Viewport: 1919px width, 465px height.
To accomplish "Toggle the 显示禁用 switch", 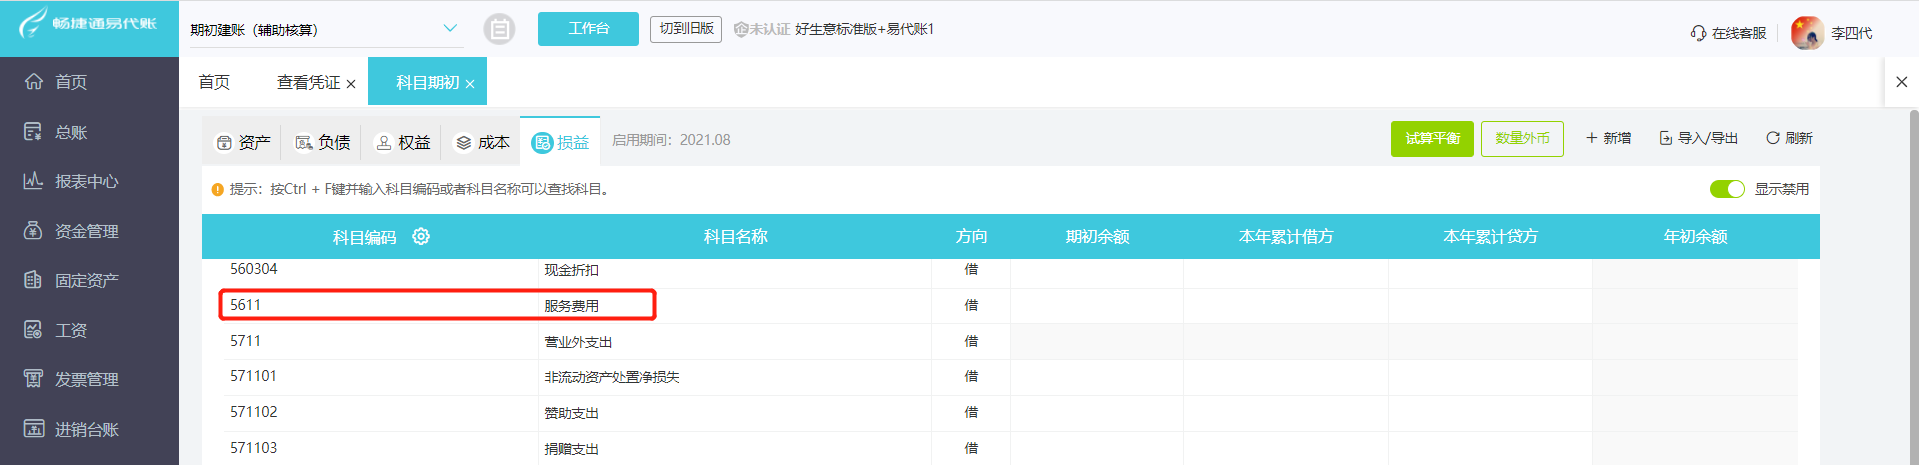I will point(1727,189).
